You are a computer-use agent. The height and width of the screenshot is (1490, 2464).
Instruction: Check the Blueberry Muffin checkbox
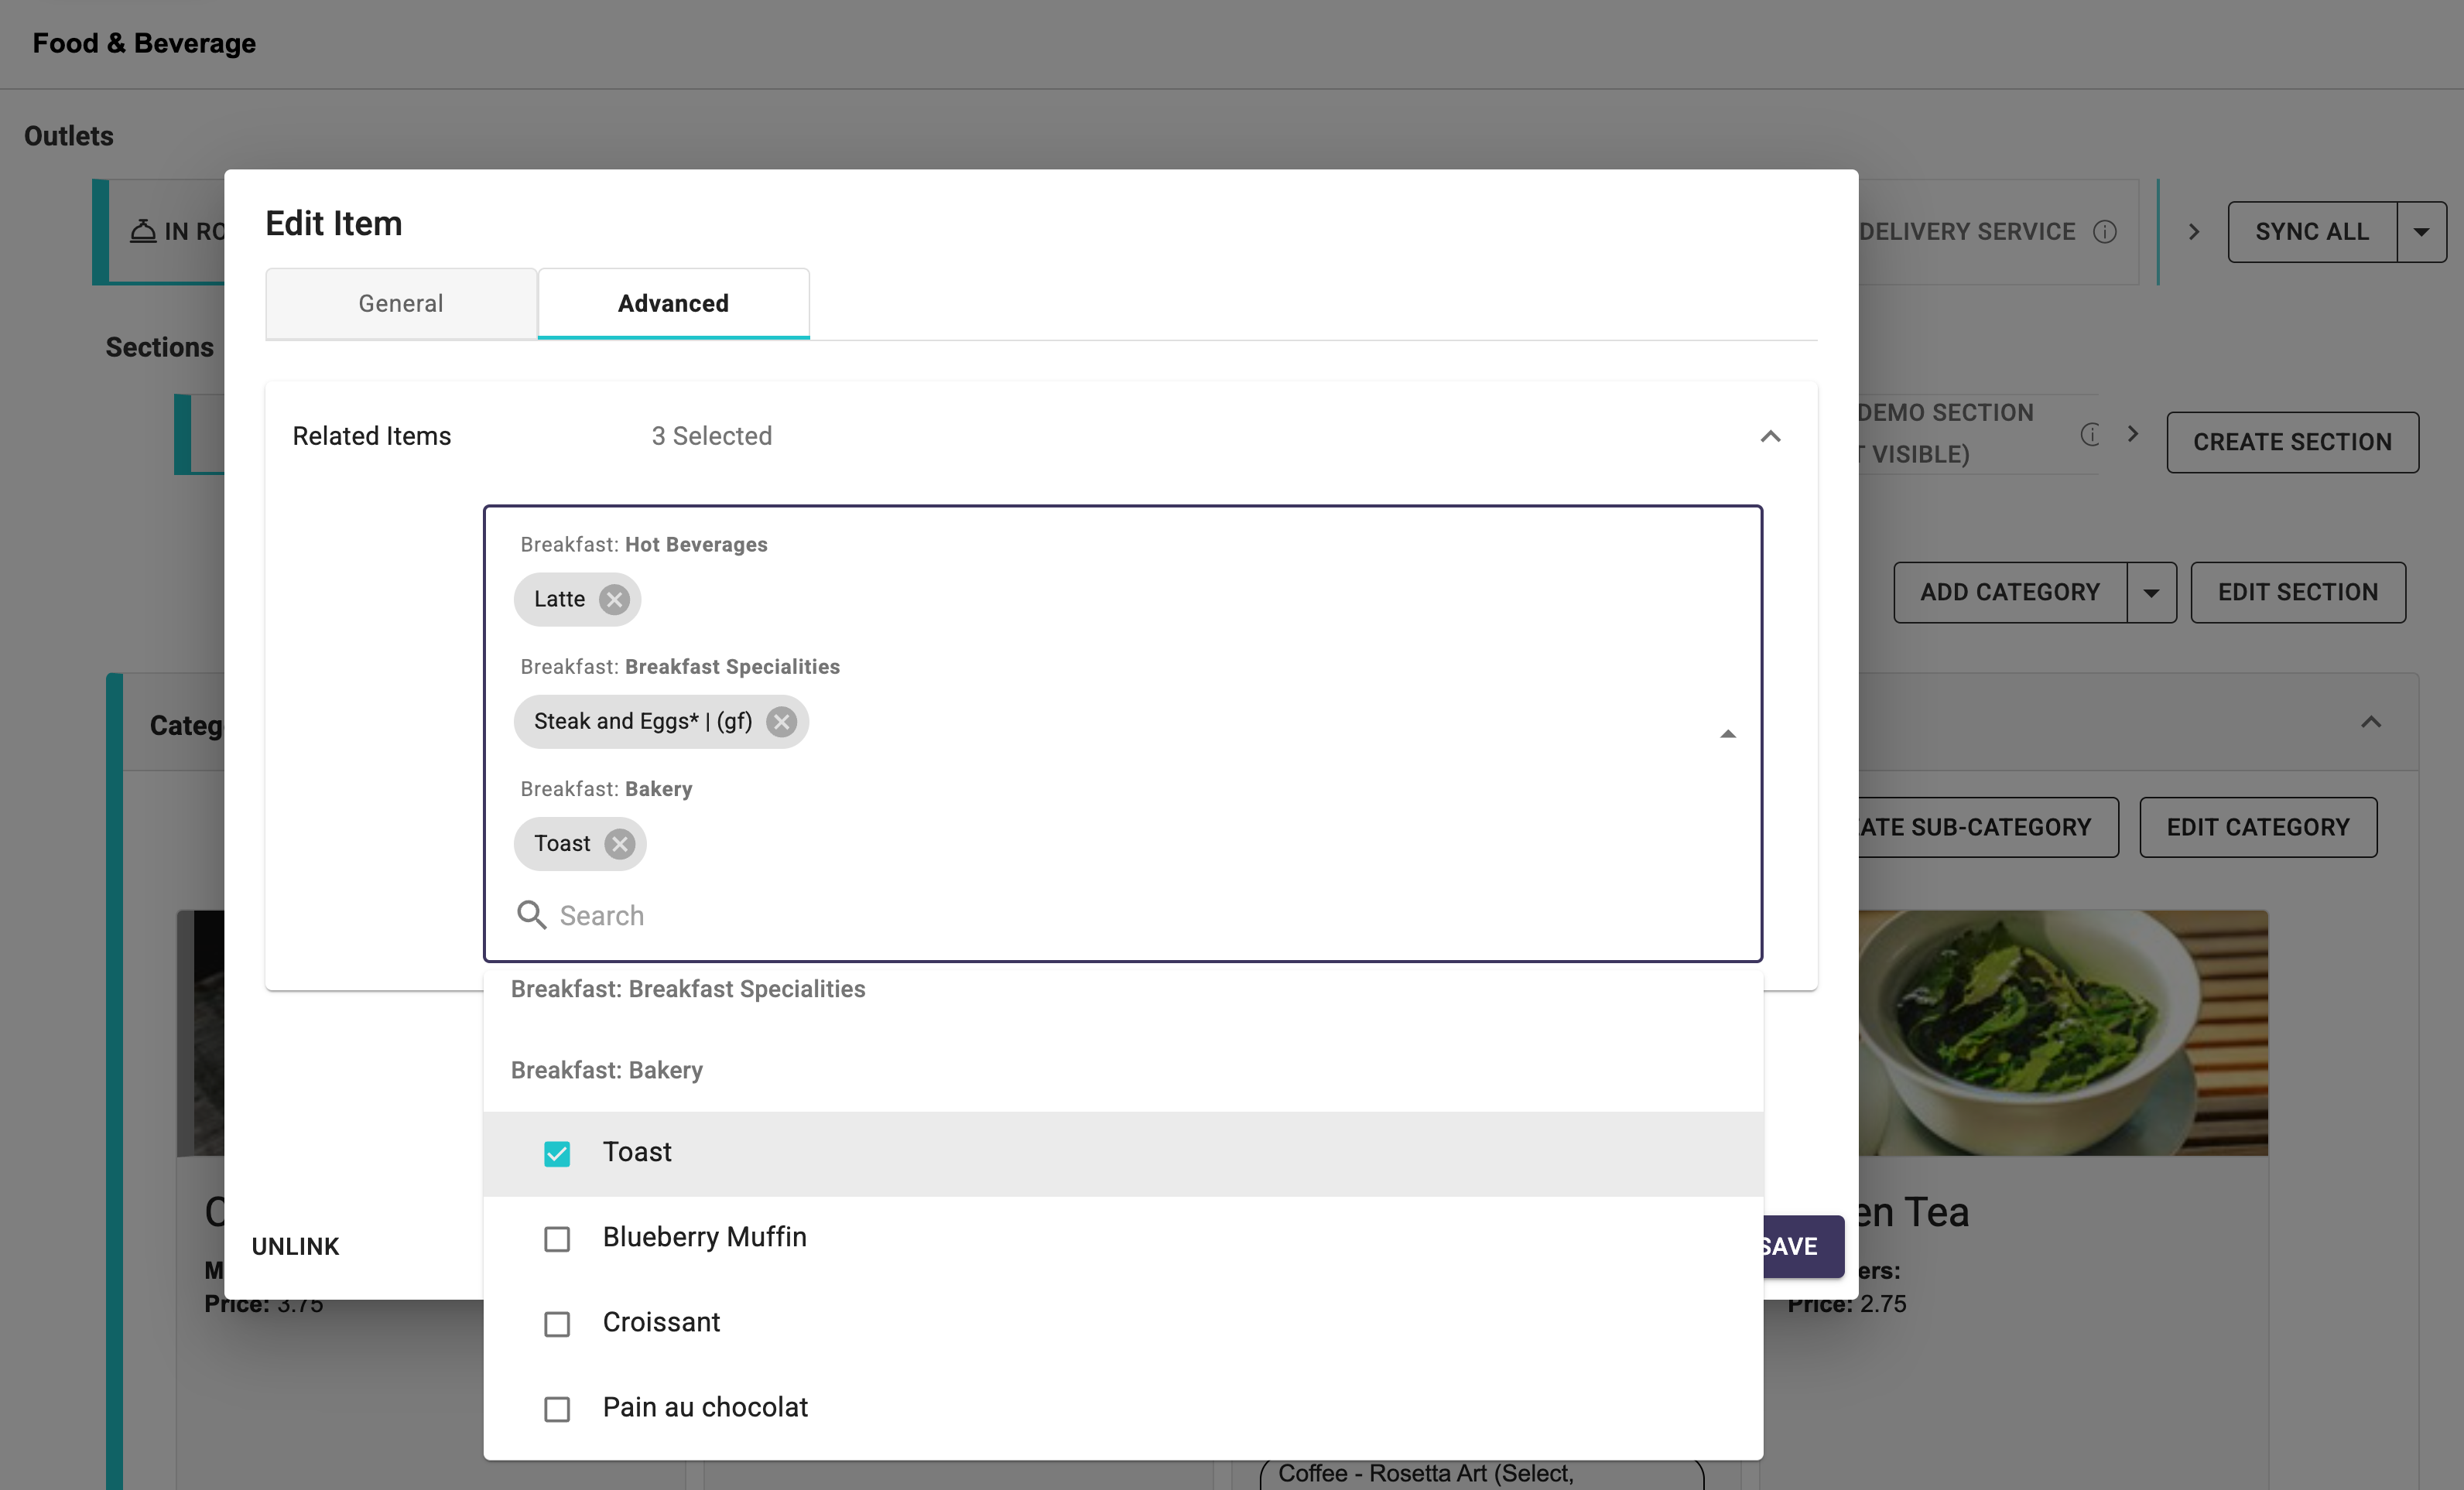point(557,1238)
